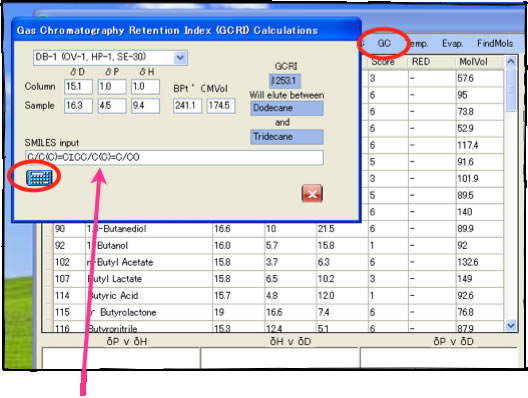The width and height of the screenshot is (528, 398).
Task: Select the n-Butyl Acetate row
Action: pos(278,262)
